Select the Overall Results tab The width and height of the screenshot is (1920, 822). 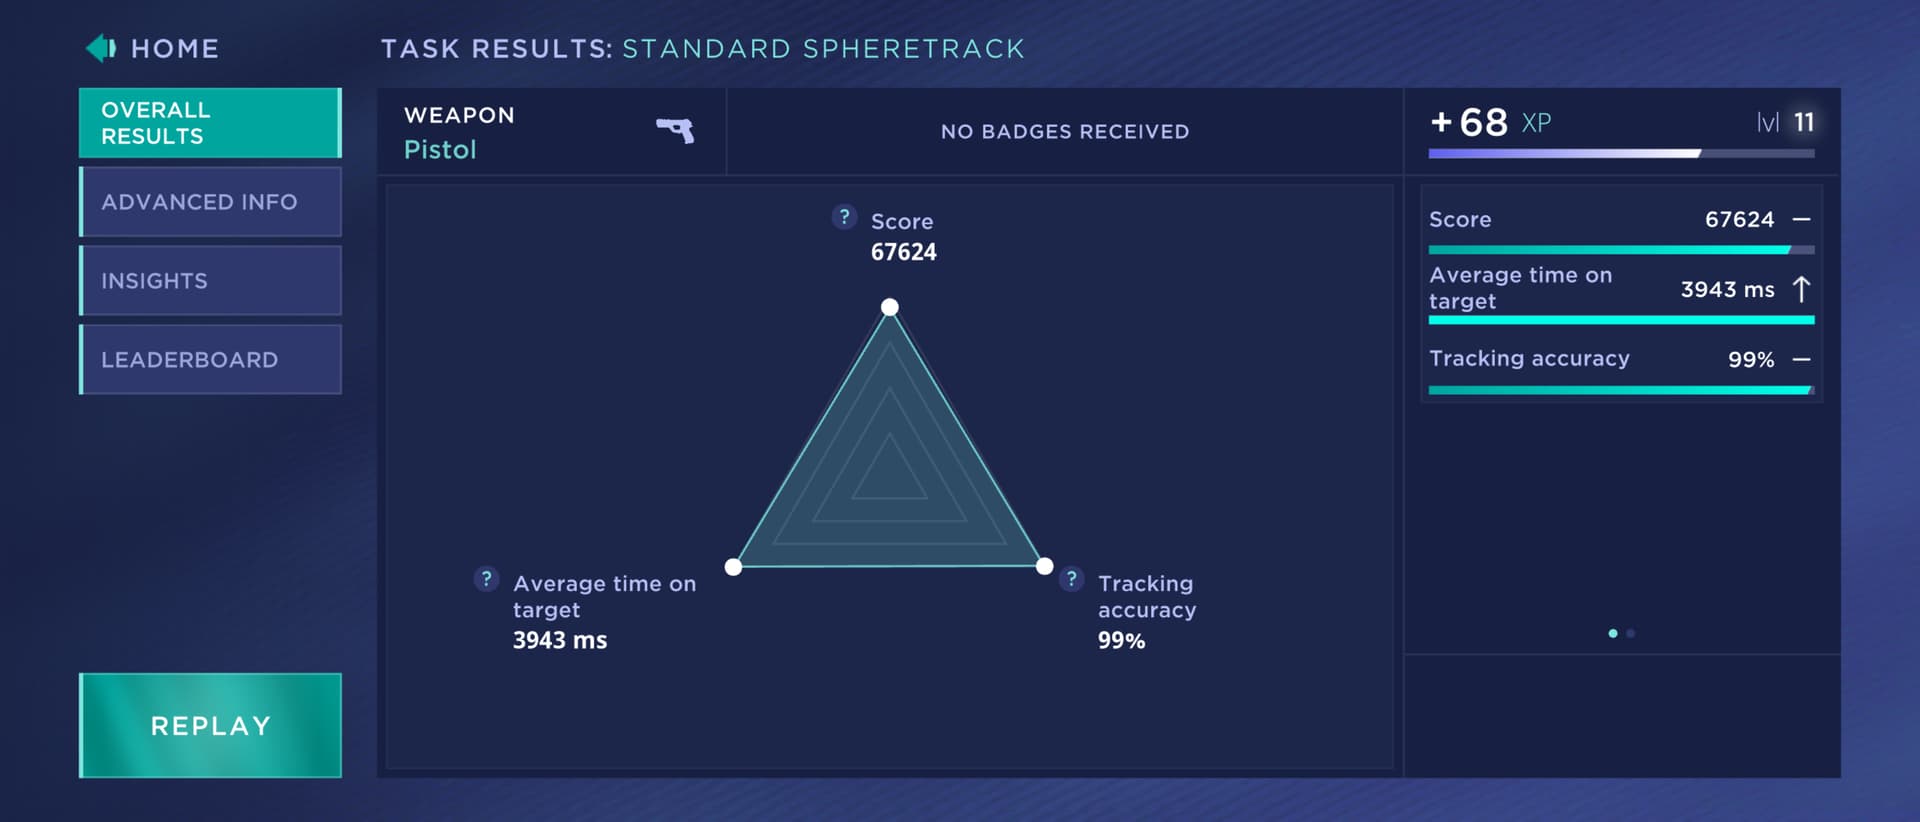[210, 123]
